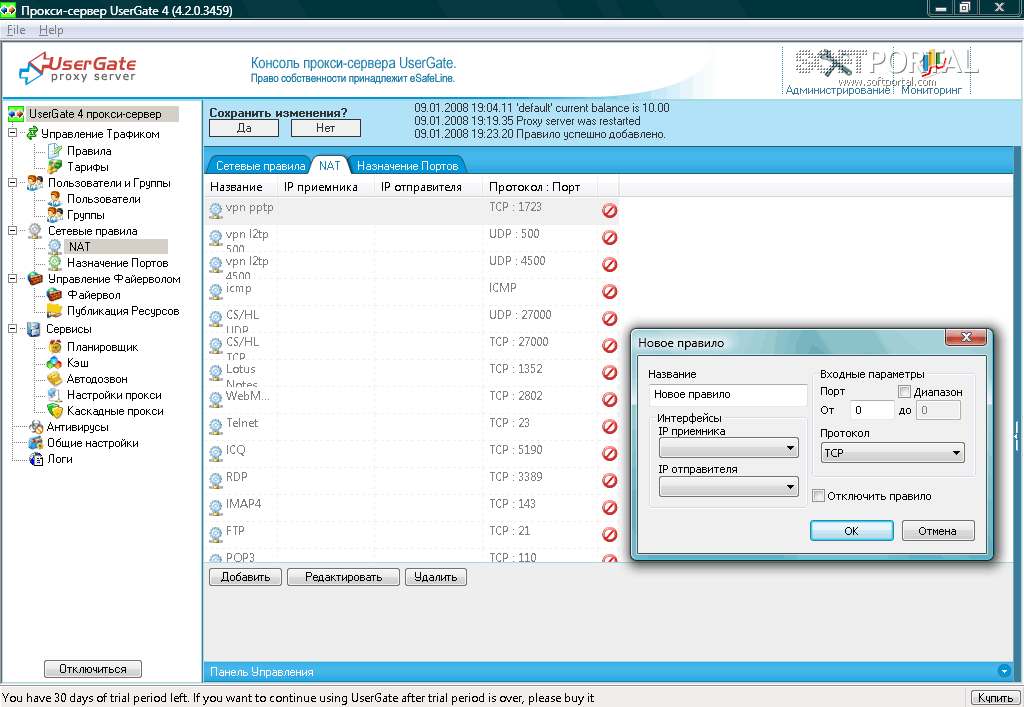The width and height of the screenshot is (1024, 707).
Task: Click the red disabled icon for RDP rule
Action: tap(609, 480)
